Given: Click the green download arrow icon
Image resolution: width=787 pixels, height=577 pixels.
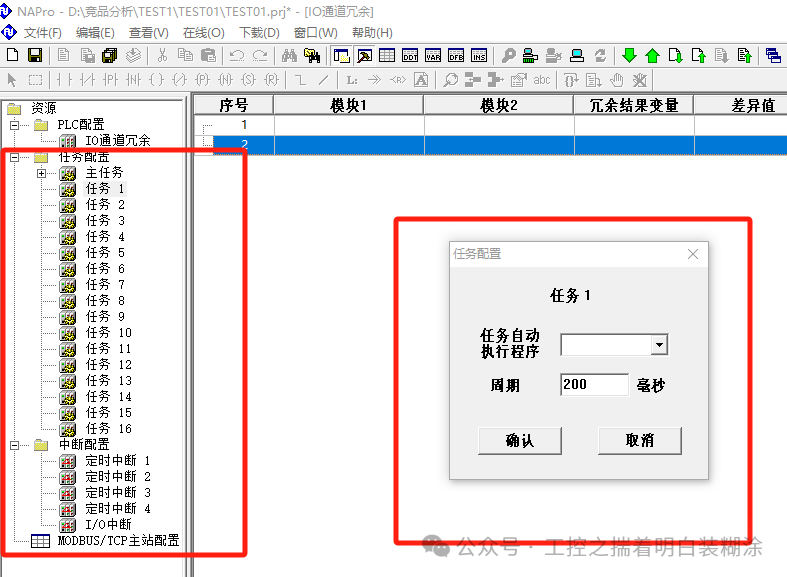Looking at the screenshot, I should coord(629,55).
